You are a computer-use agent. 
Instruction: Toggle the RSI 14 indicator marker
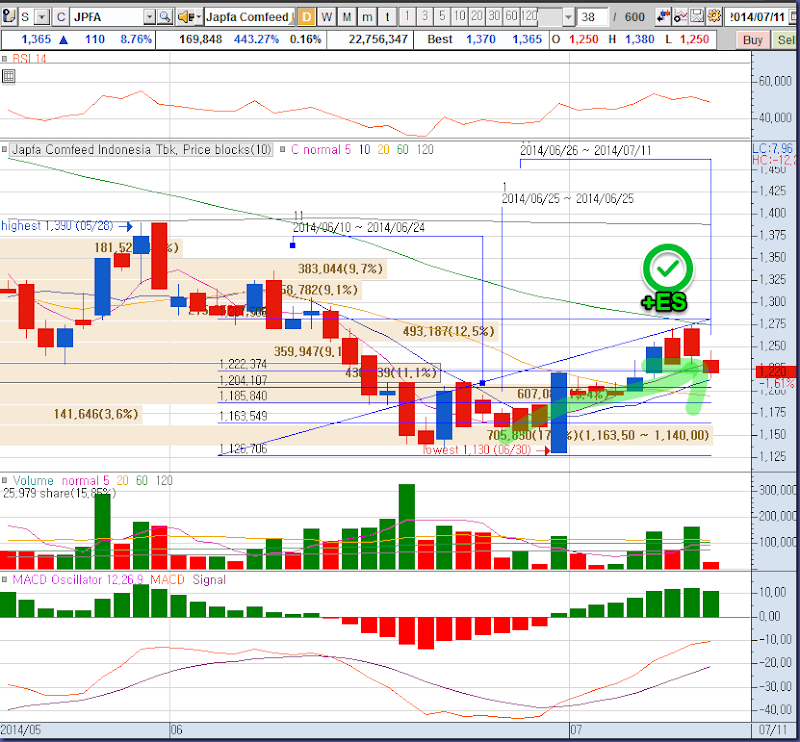click(x=4, y=59)
